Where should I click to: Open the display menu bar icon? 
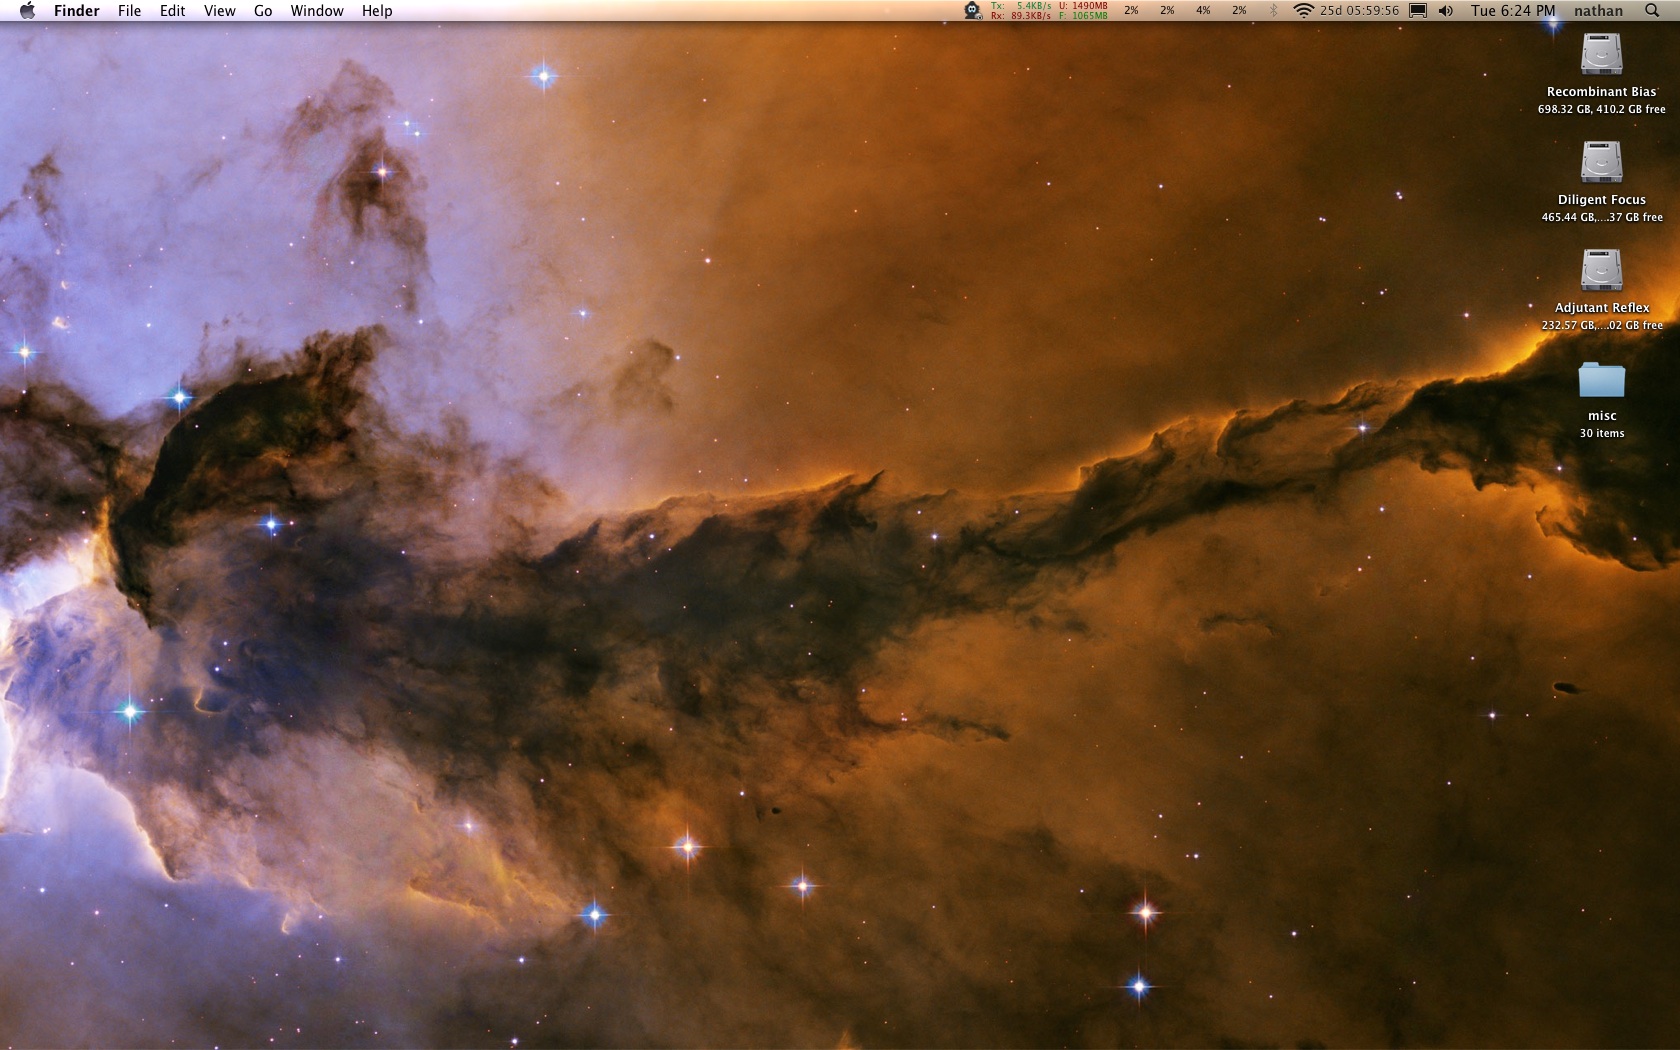coord(1418,11)
